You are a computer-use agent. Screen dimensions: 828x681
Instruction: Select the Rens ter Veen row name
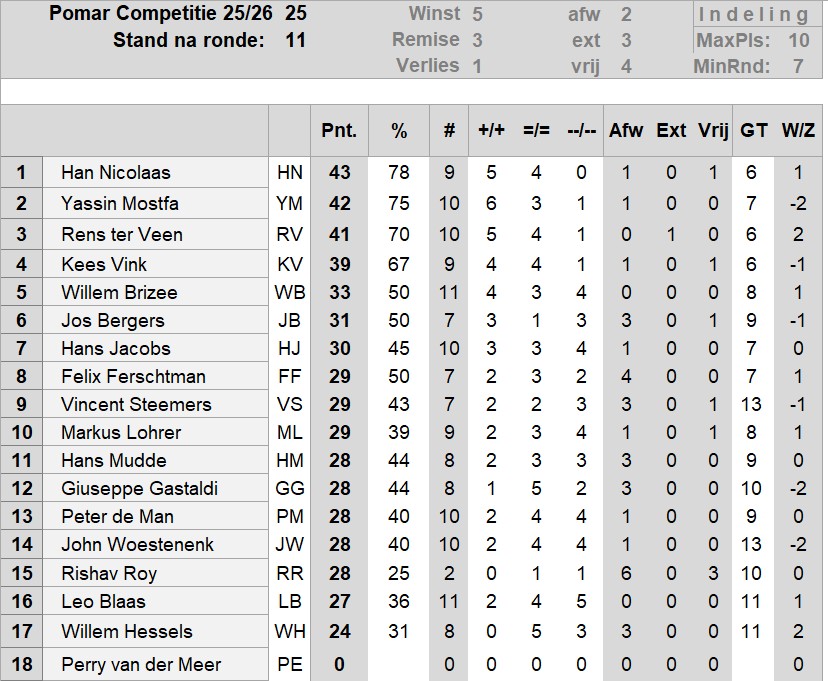pos(122,234)
